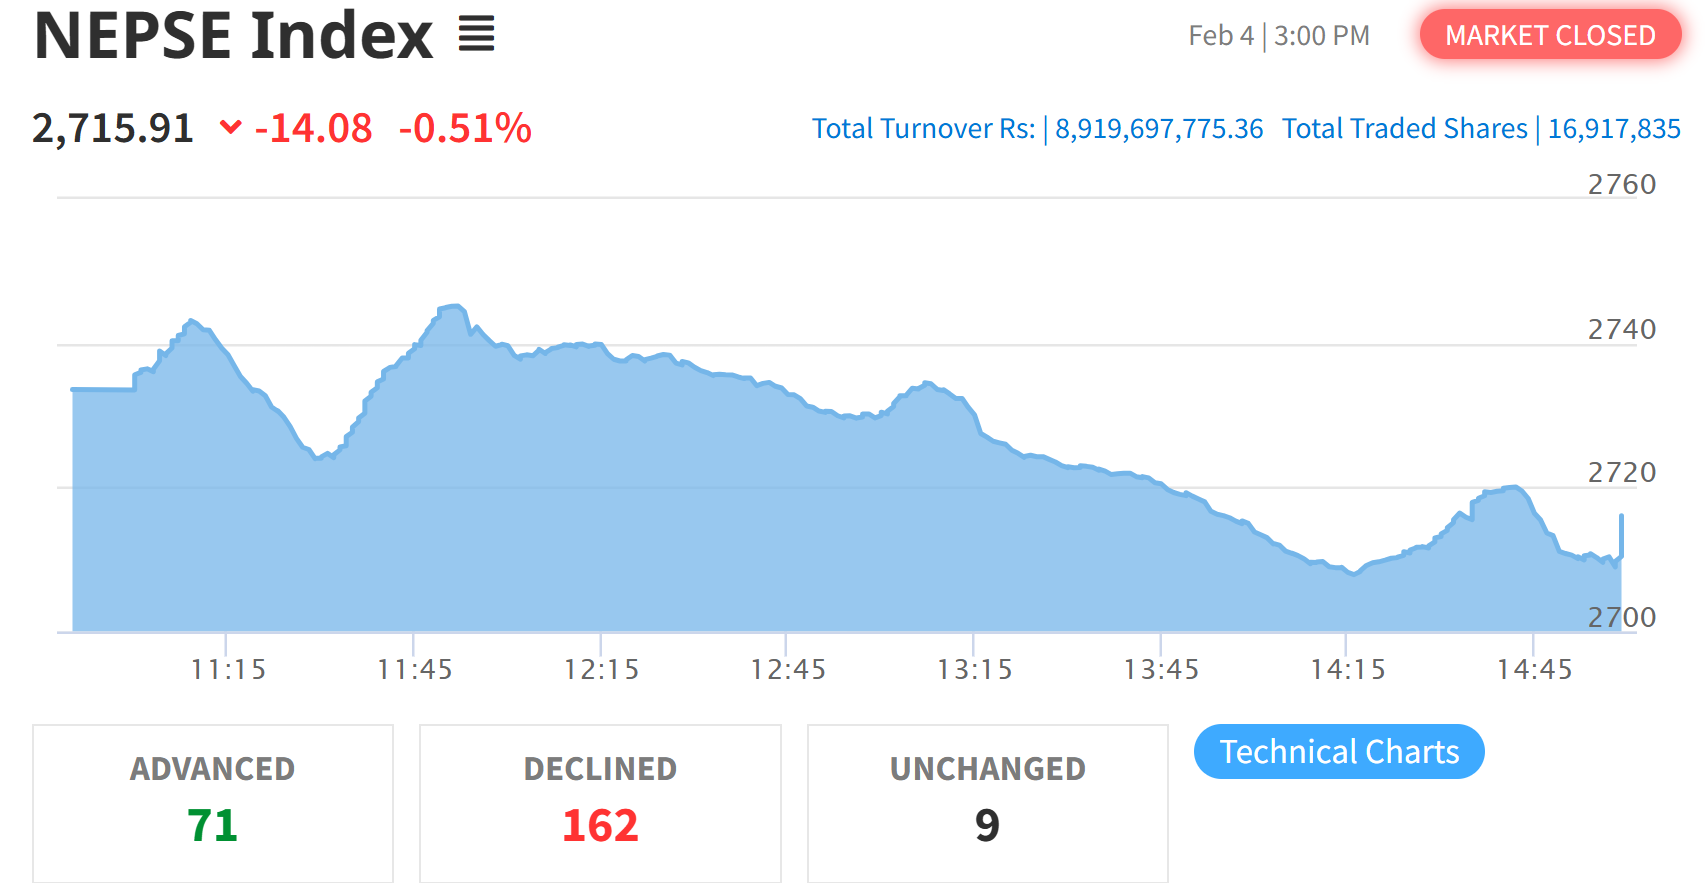Image resolution: width=1707 pixels, height=883 pixels.
Task: Open the menu icon beside NEPSE Index
Action: click(x=477, y=35)
